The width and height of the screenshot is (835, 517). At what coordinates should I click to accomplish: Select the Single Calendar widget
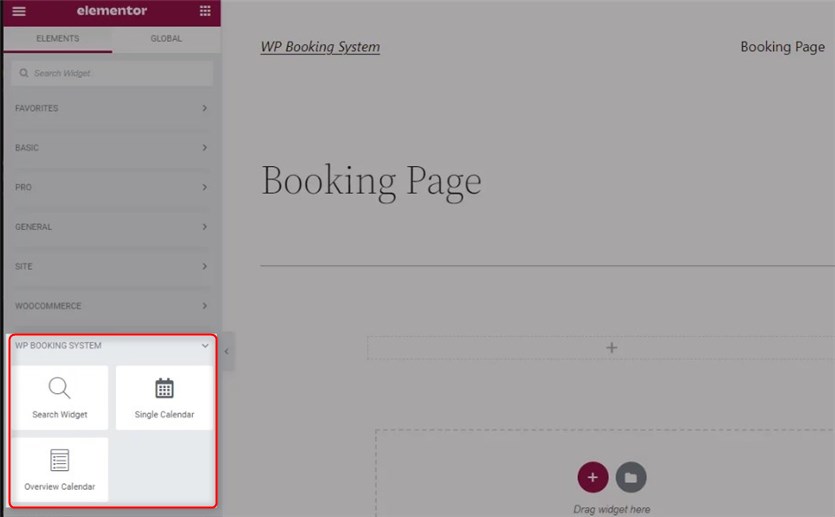click(164, 397)
